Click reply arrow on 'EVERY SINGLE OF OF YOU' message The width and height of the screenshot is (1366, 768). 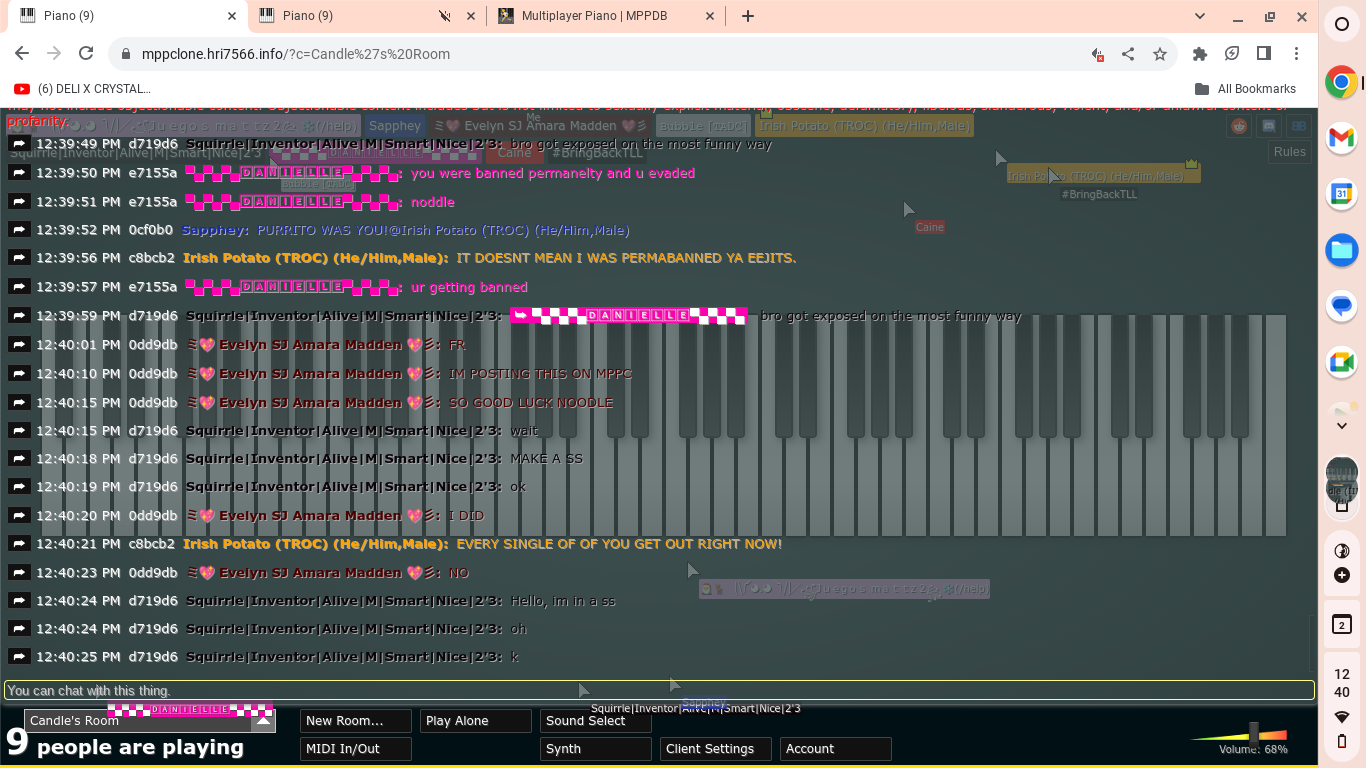tap(19, 544)
